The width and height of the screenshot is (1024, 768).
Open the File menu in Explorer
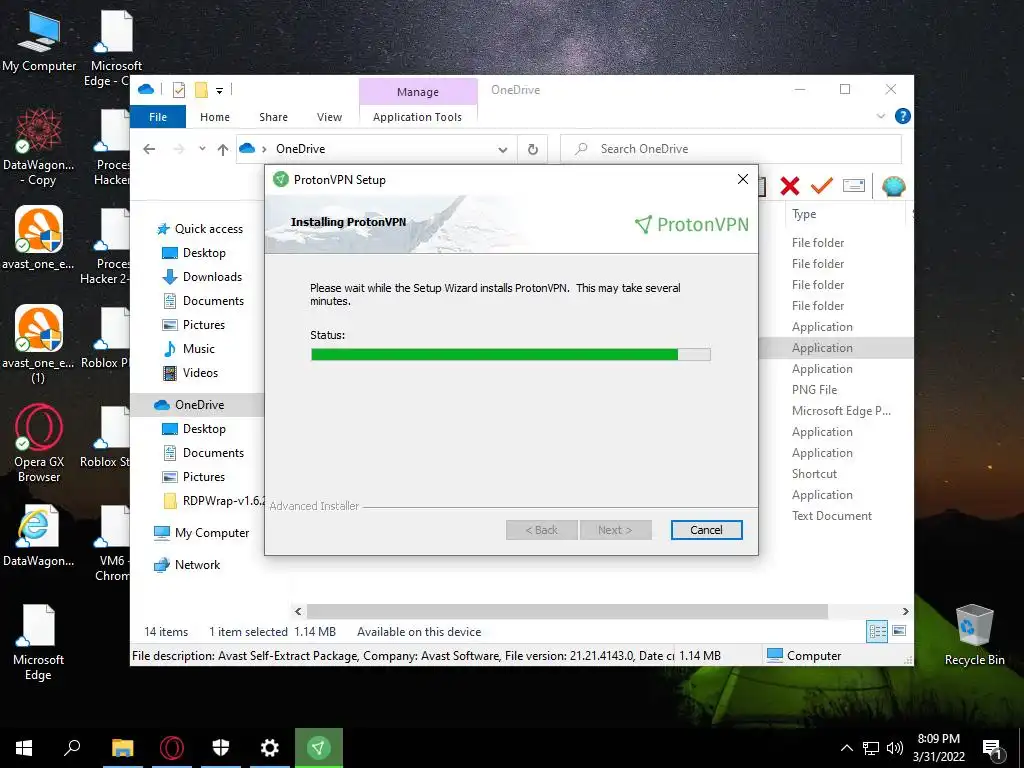tap(158, 117)
